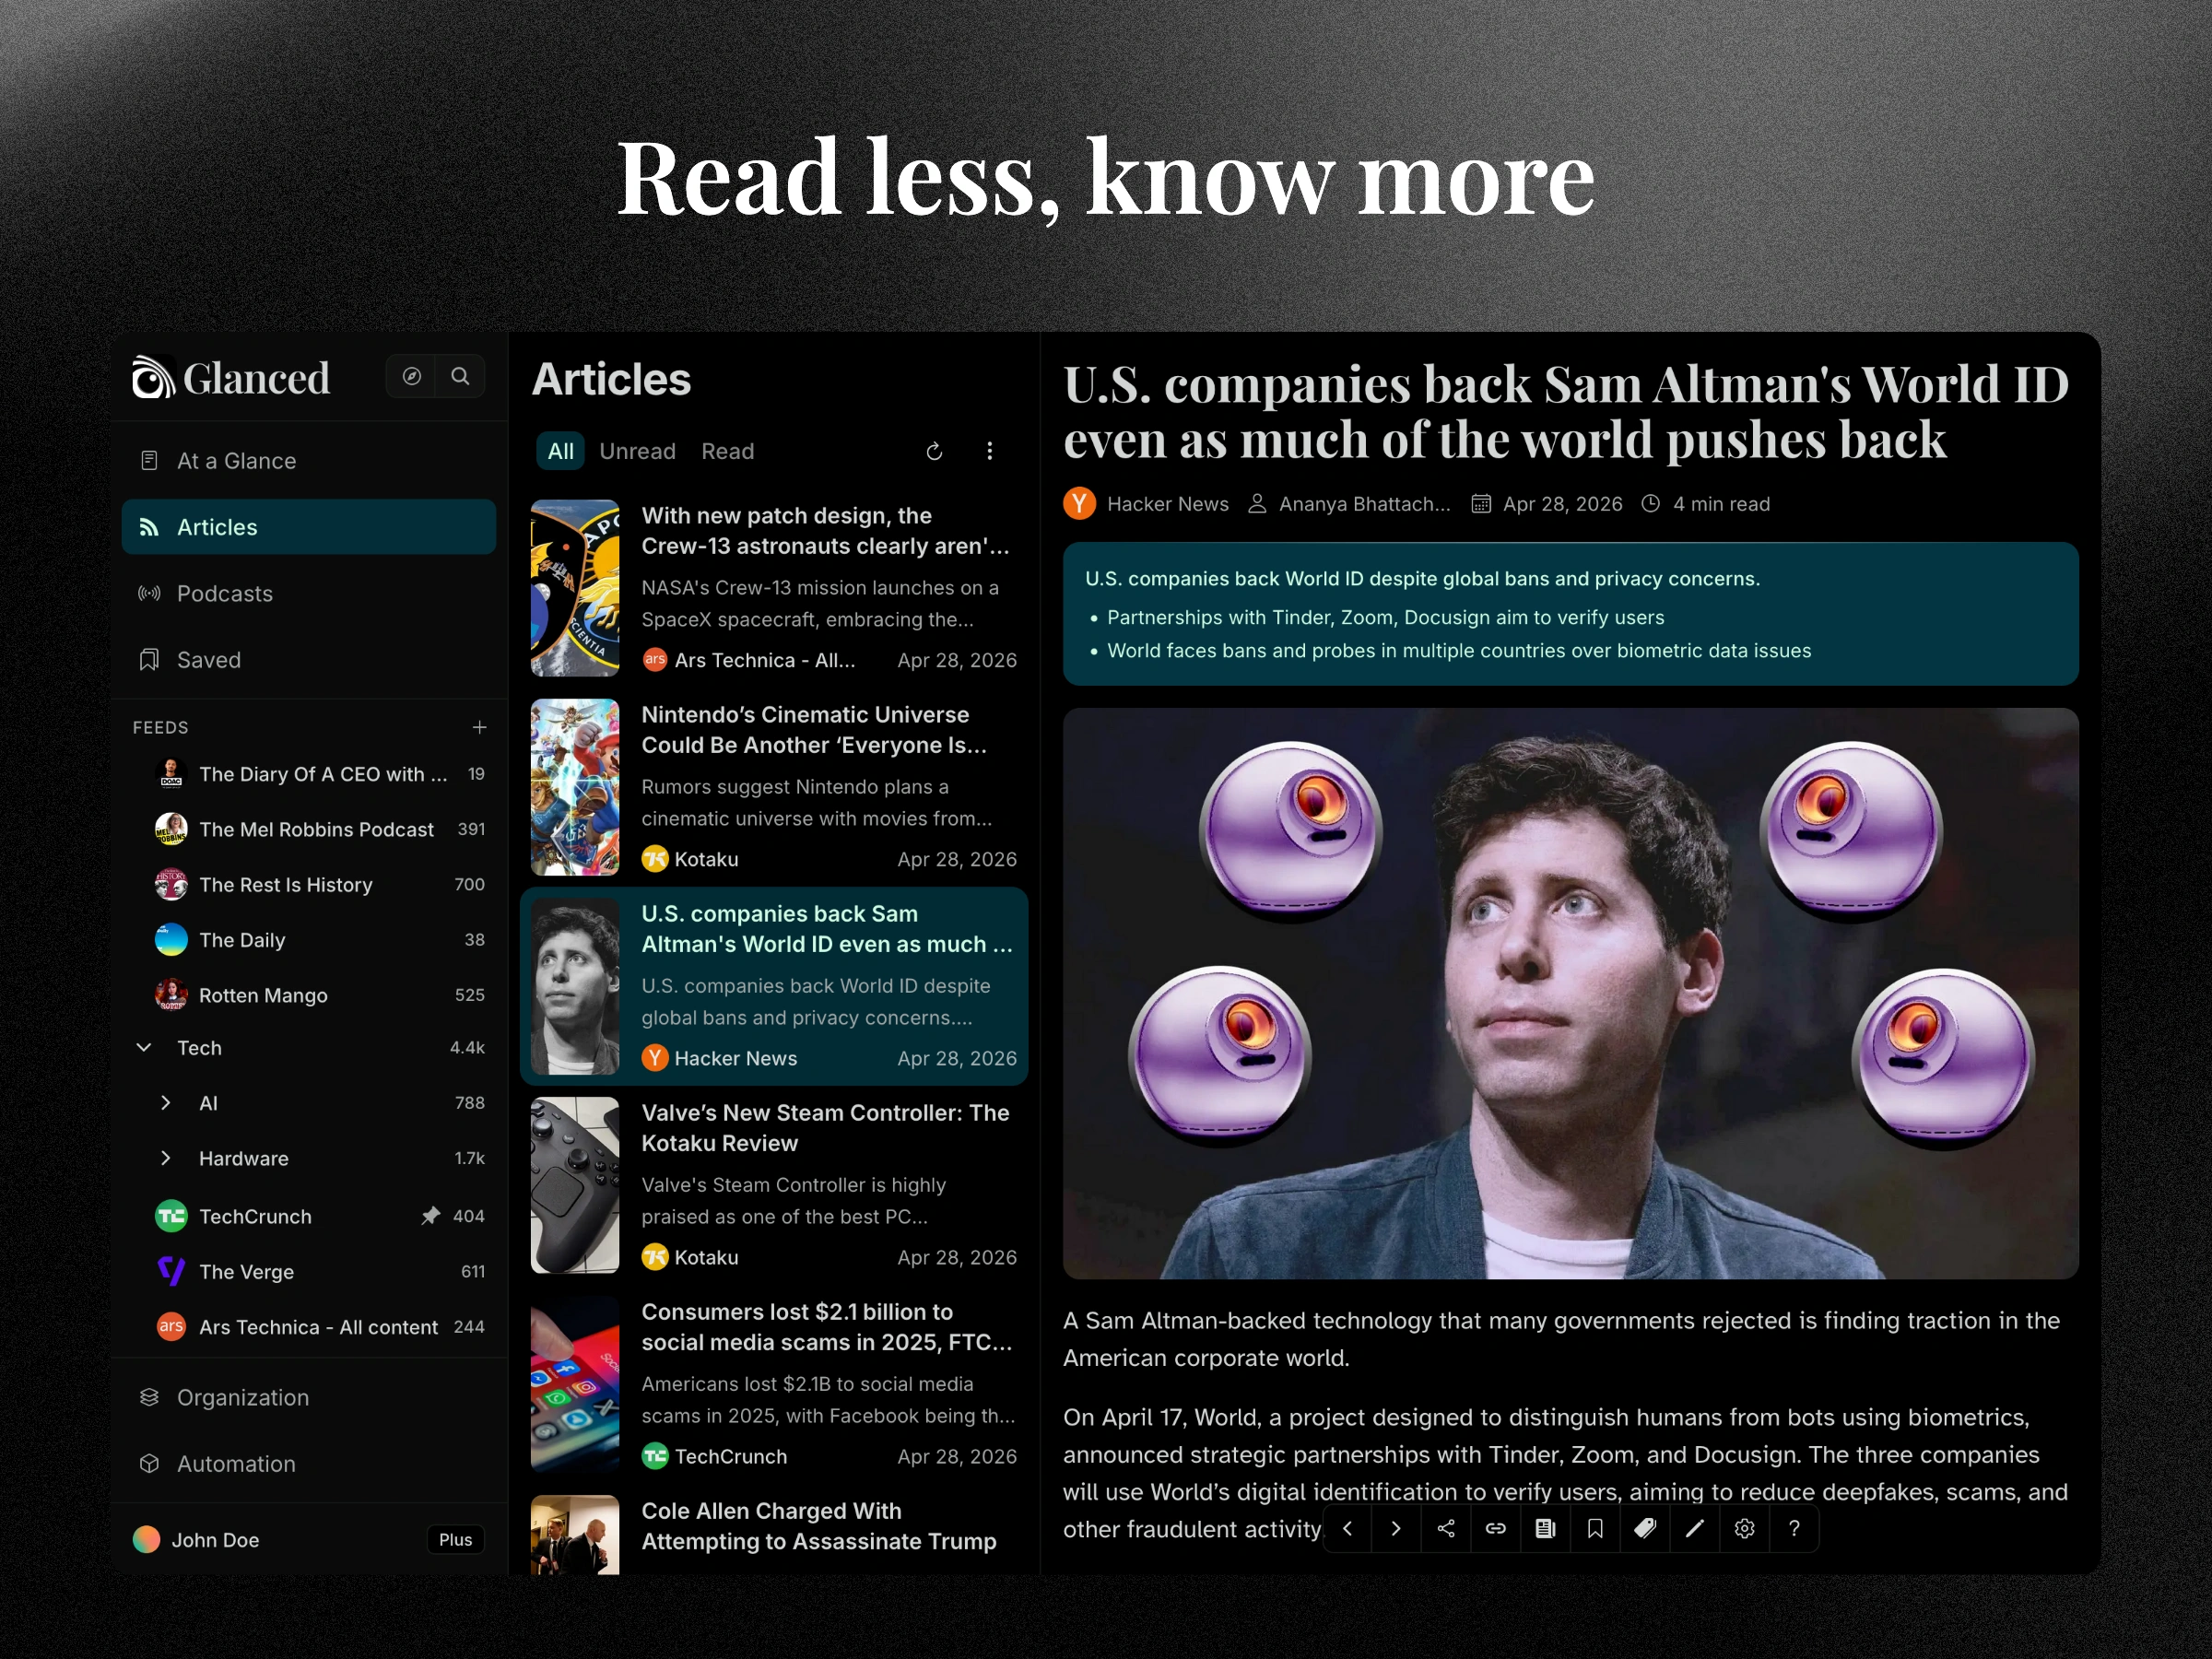The height and width of the screenshot is (1659, 2212).
Task: Switch to the Read filter tab
Action: (727, 451)
